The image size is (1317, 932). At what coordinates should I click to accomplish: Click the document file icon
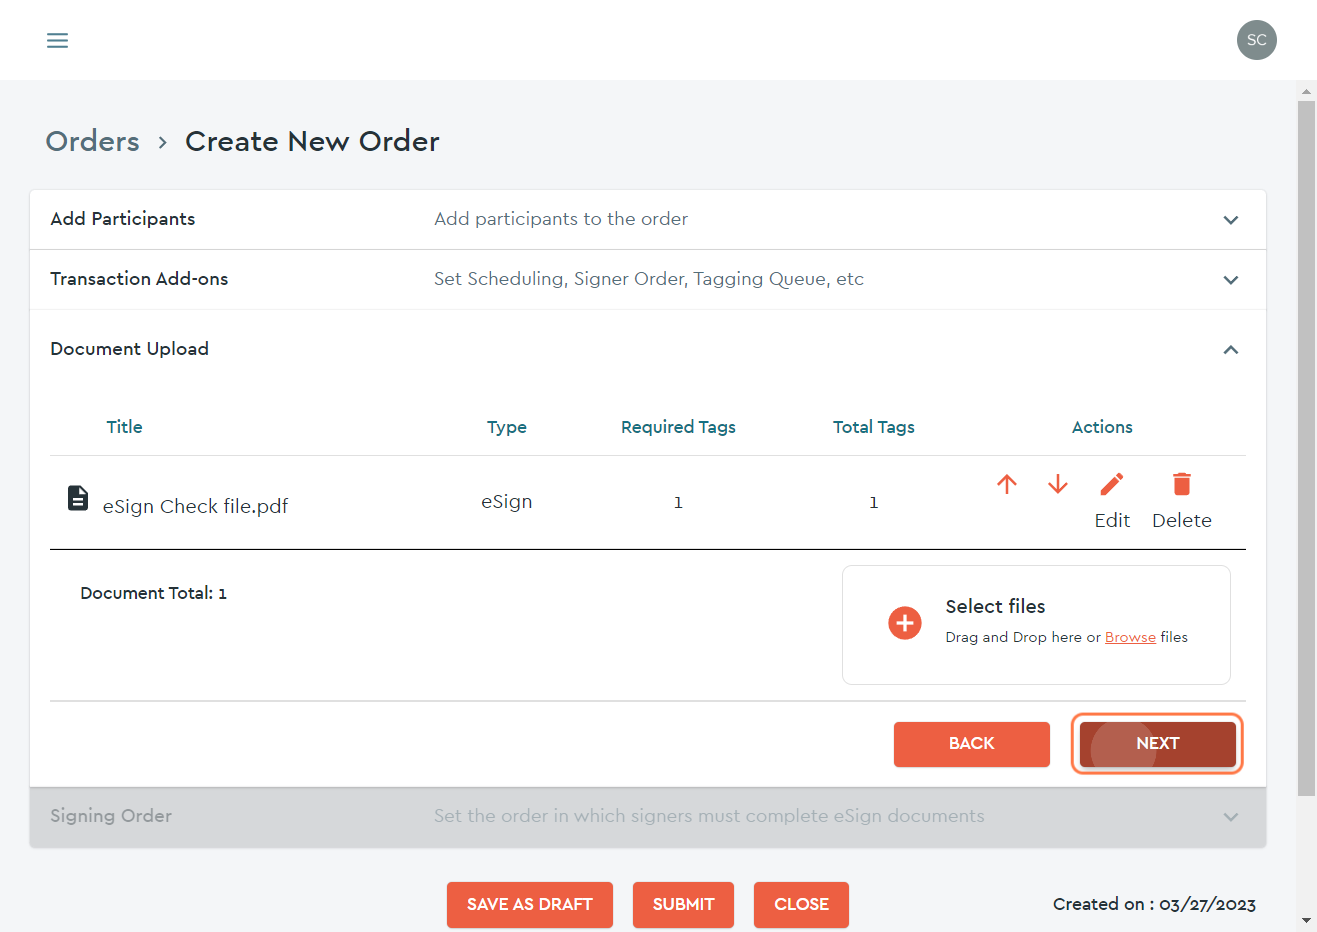78,497
